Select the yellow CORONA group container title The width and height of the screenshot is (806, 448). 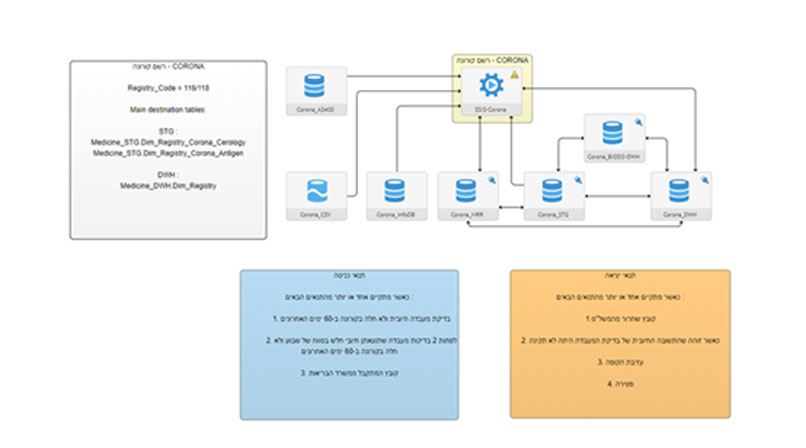click(488, 61)
